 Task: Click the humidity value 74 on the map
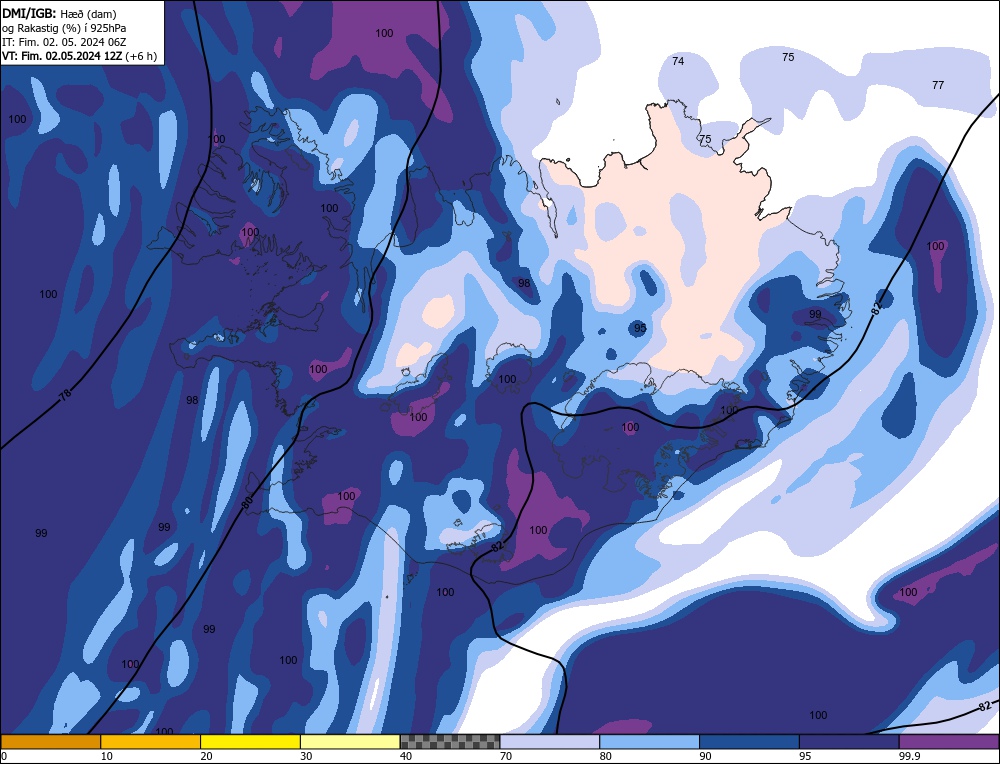click(x=678, y=61)
